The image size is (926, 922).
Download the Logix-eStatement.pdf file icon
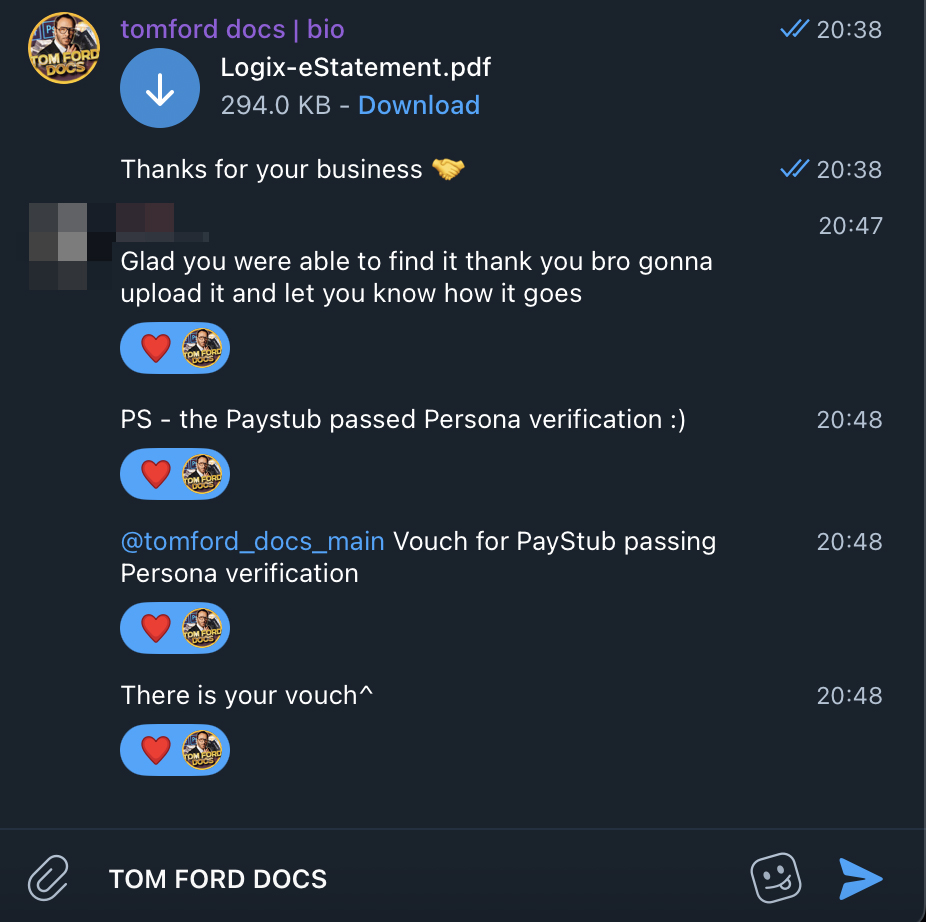tap(160, 89)
